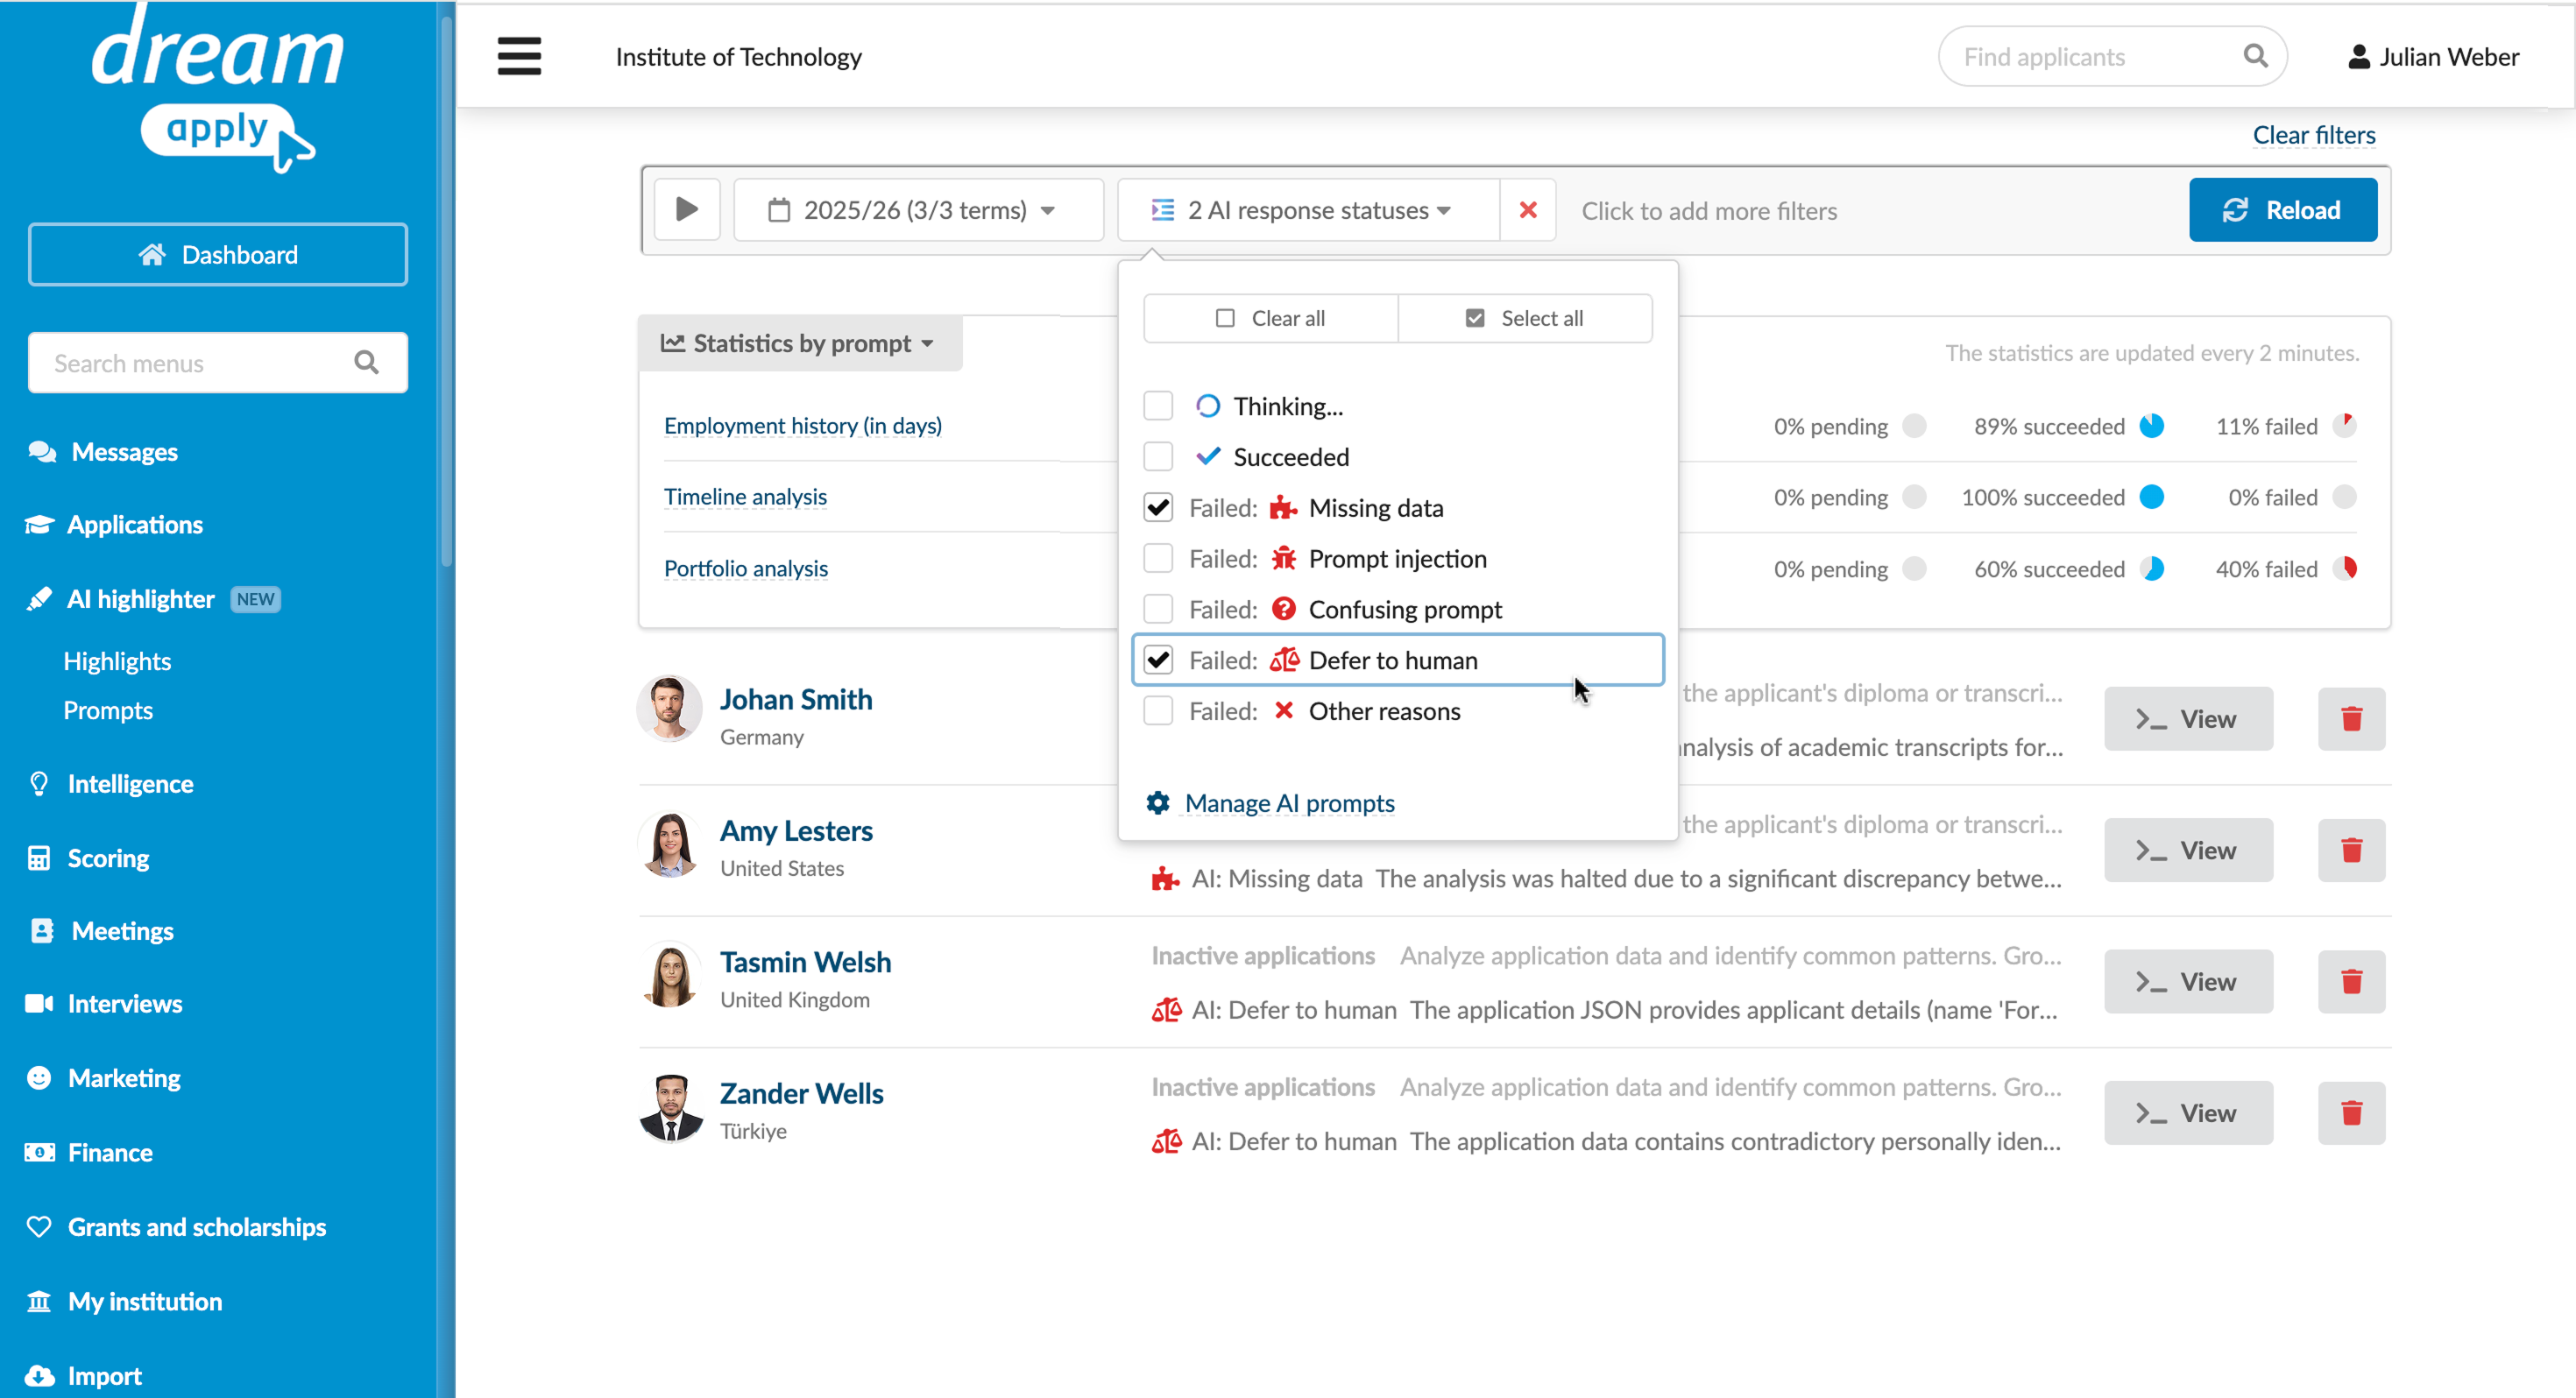Click Grants and scholarships heart icon

[39, 1227]
